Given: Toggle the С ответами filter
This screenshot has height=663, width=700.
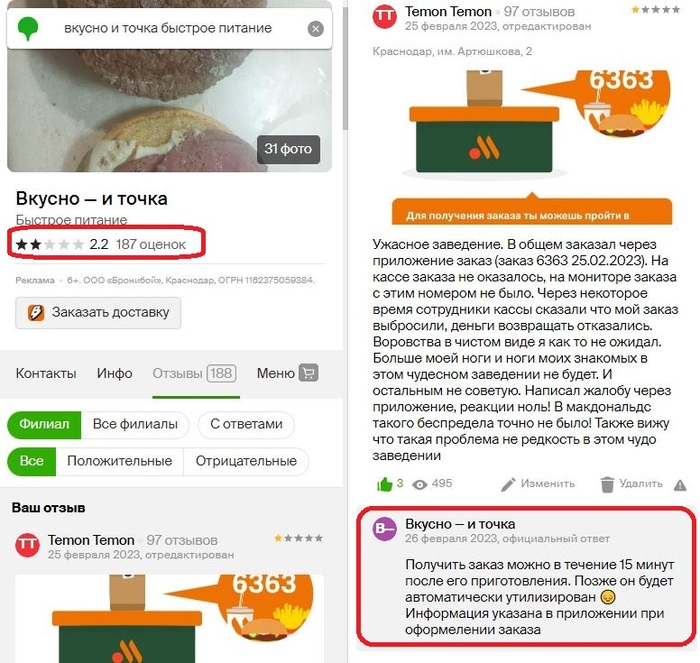Looking at the screenshot, I should pos(246,424).
